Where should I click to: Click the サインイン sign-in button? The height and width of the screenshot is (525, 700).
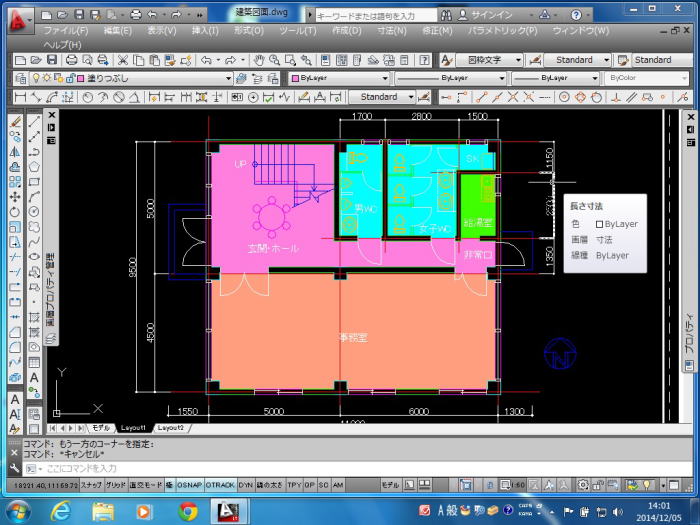485,15
